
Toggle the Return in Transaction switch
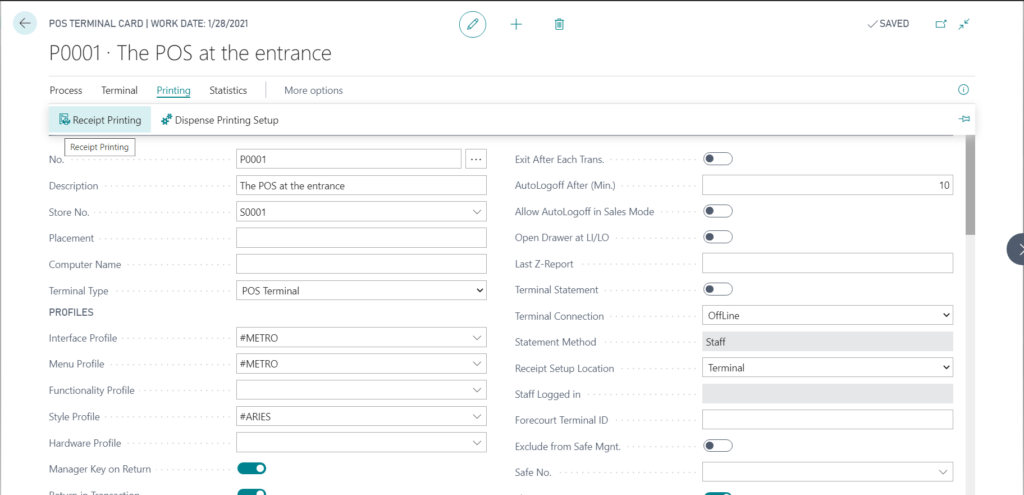tap(251, 492)
